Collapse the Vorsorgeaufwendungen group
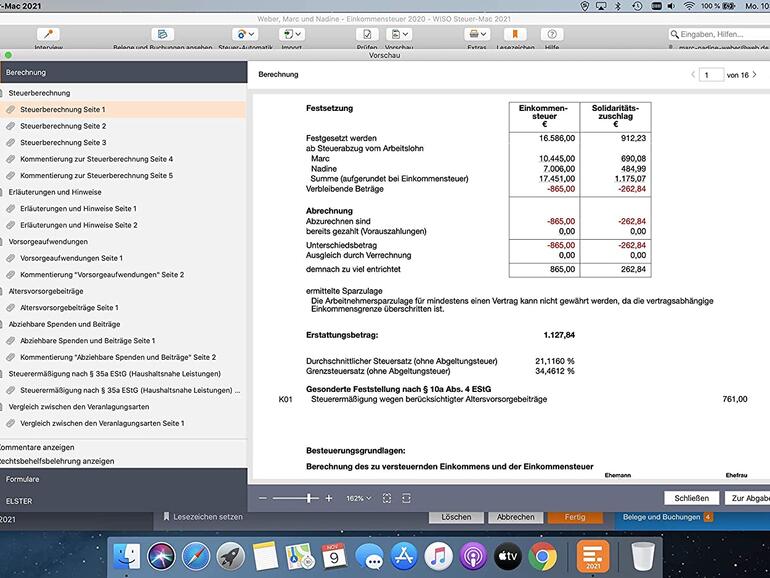This screenshot has height=578, width=770. point(48,242)
